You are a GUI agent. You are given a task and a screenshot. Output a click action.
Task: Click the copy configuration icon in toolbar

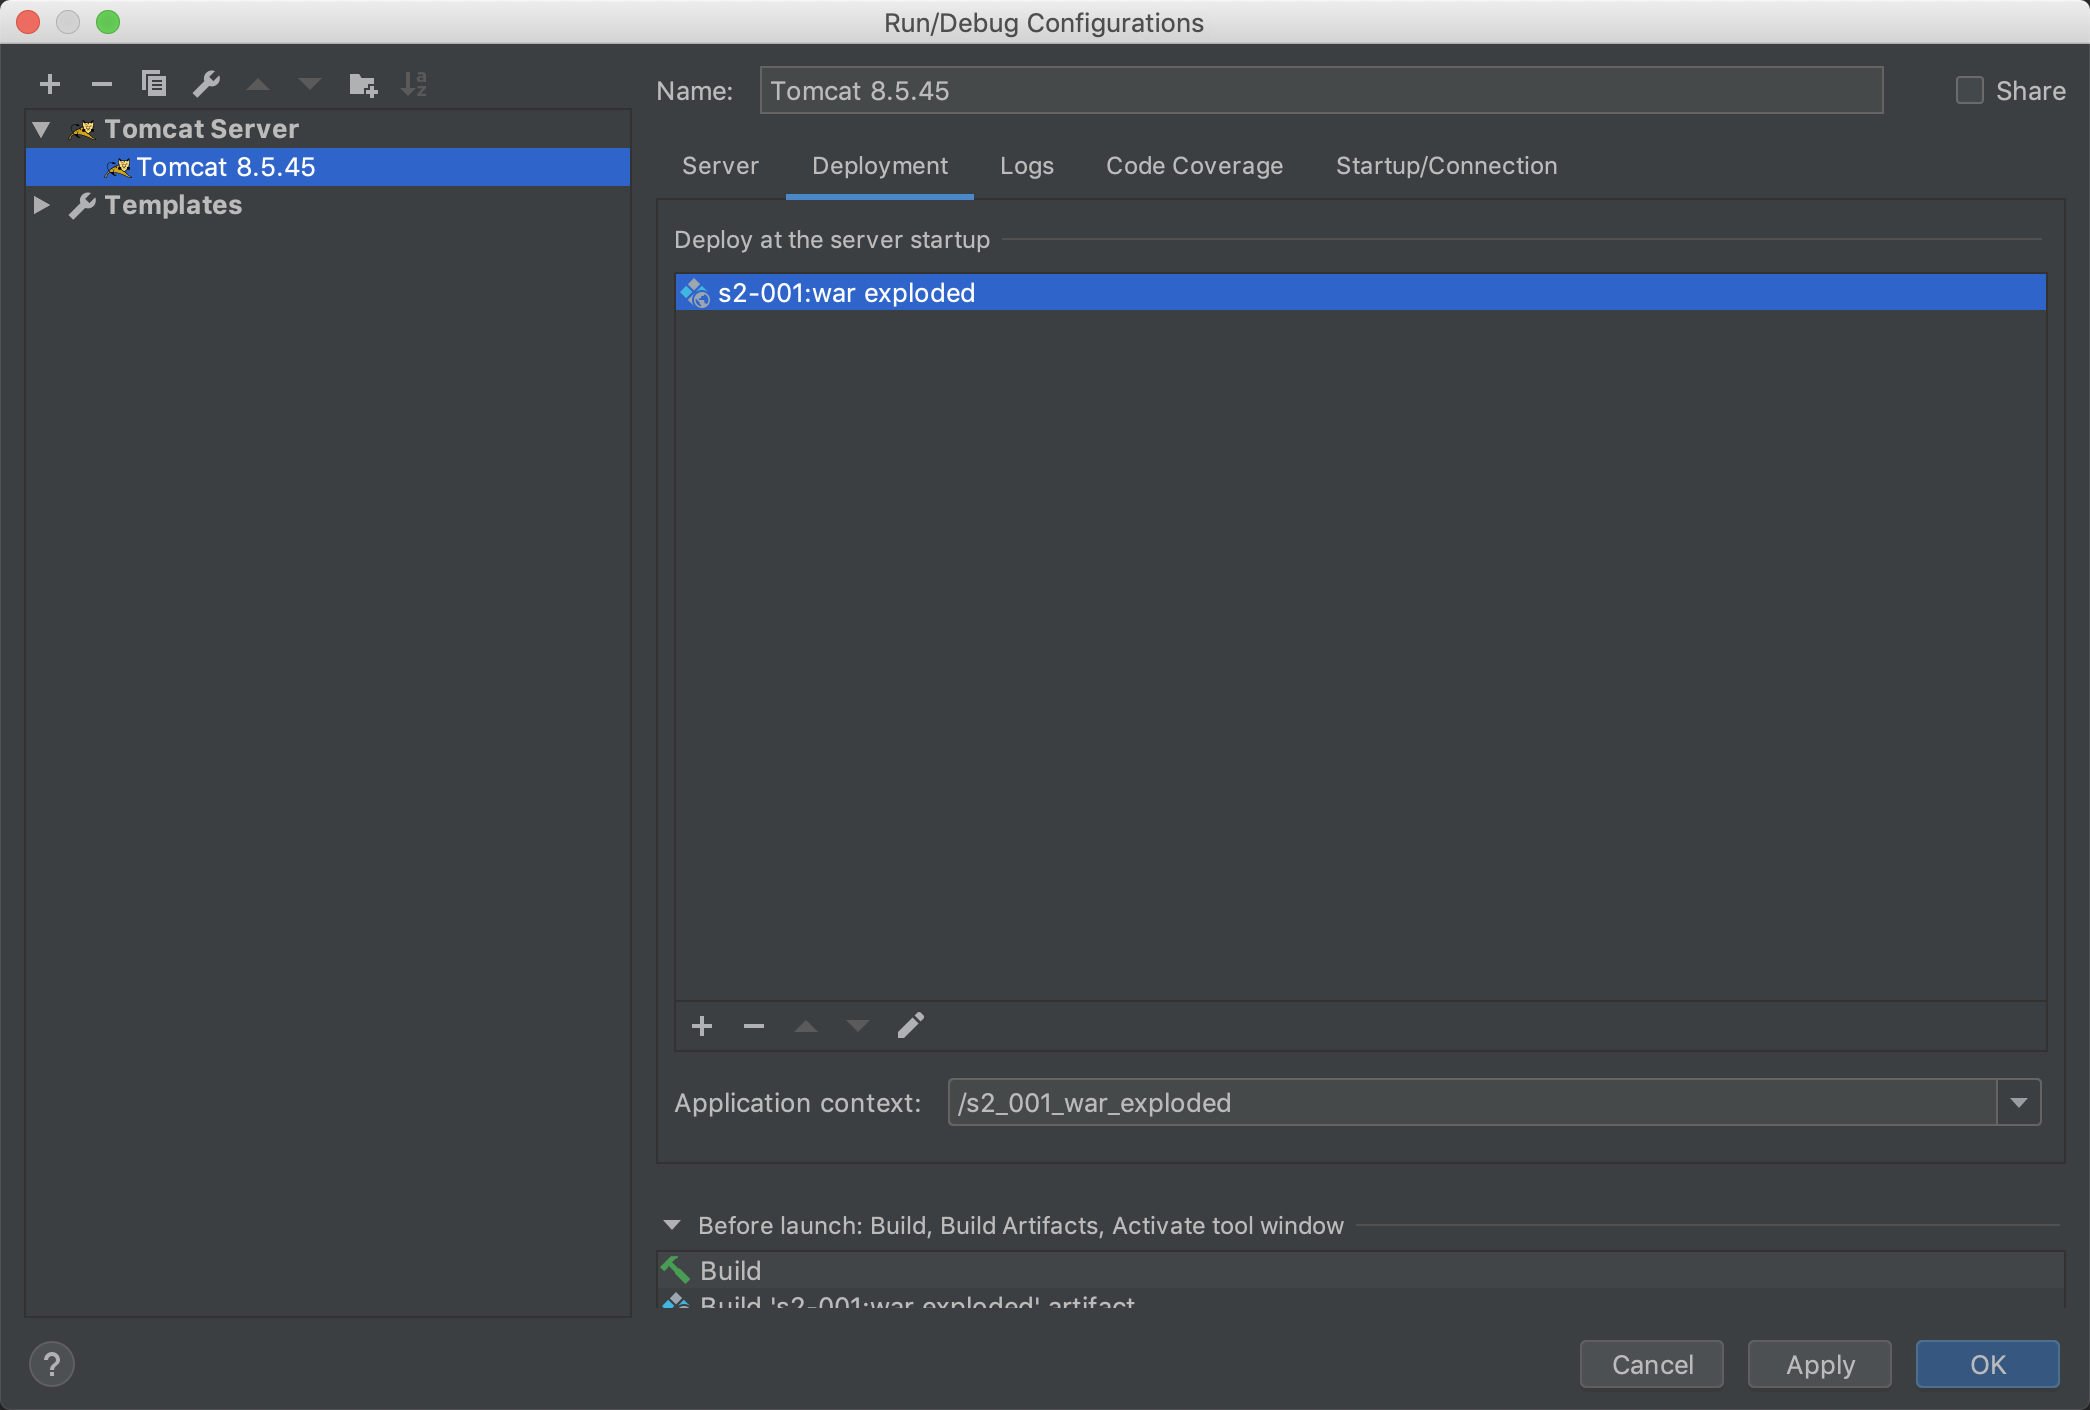coord(156,82)
